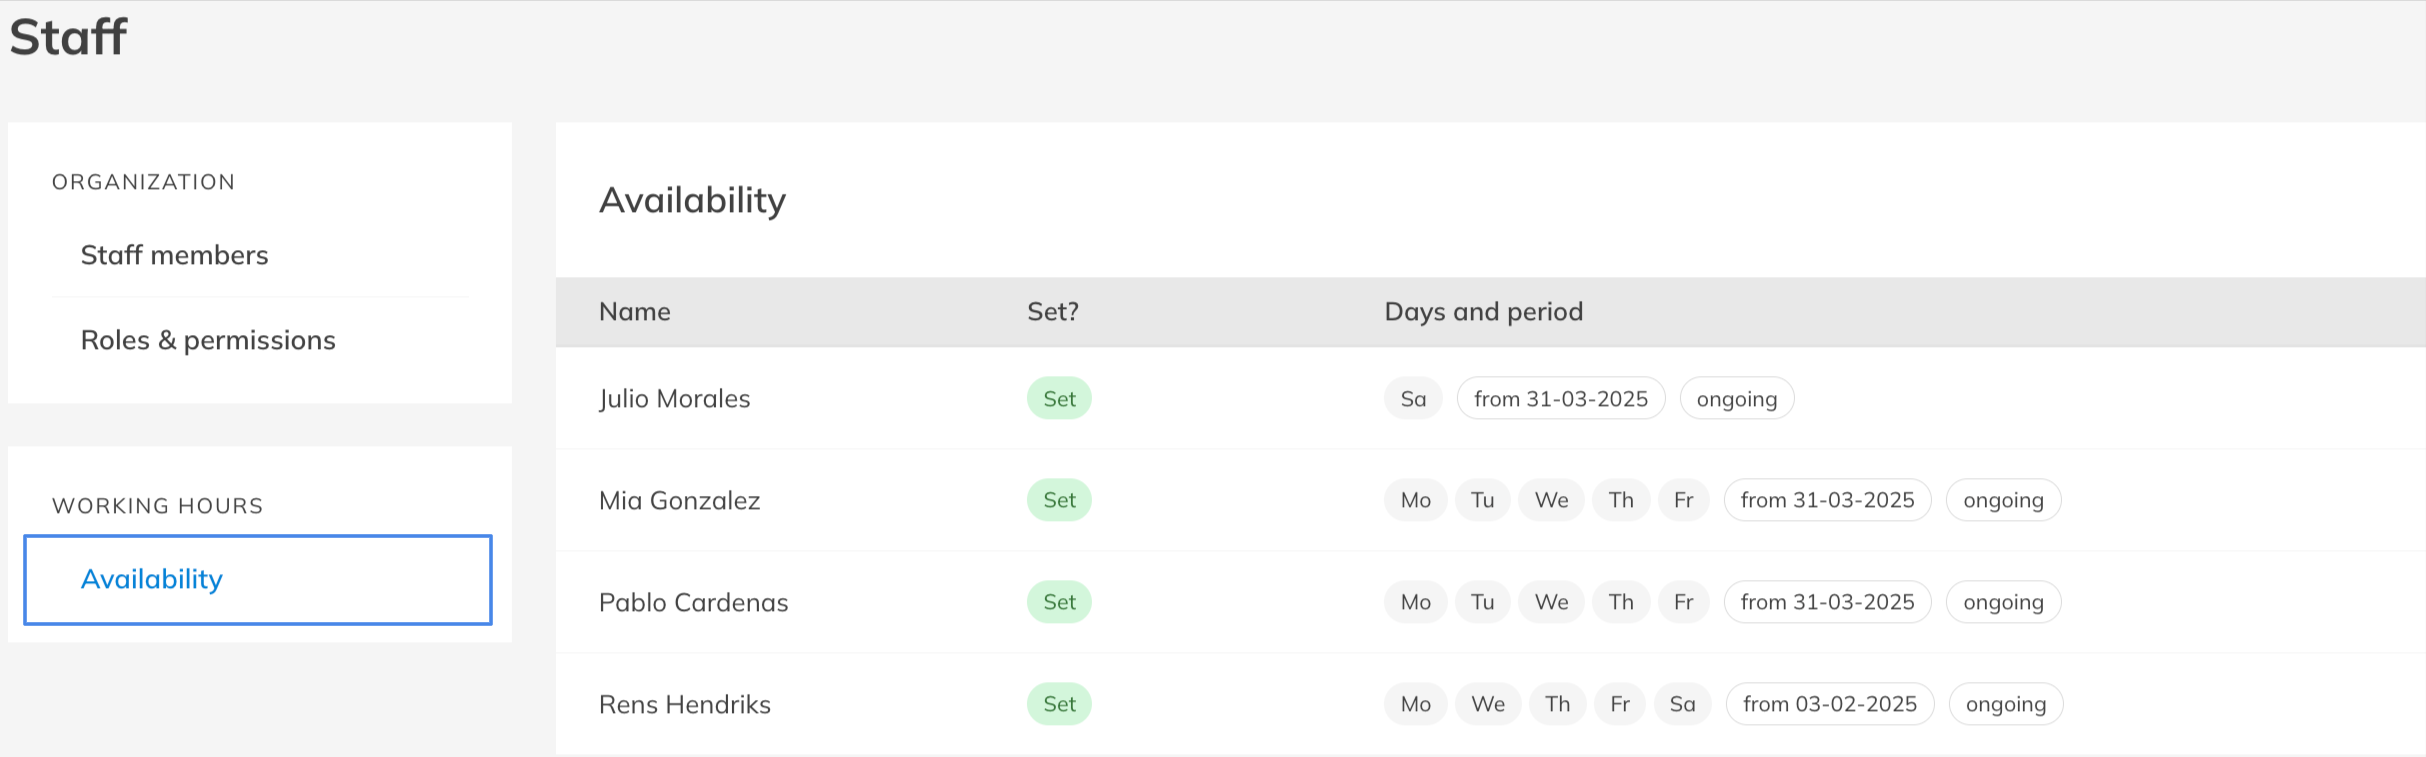Click Pablo Cardenas name
The image size is (2426, 757).
pyautogui.click(x=693, y=603)
